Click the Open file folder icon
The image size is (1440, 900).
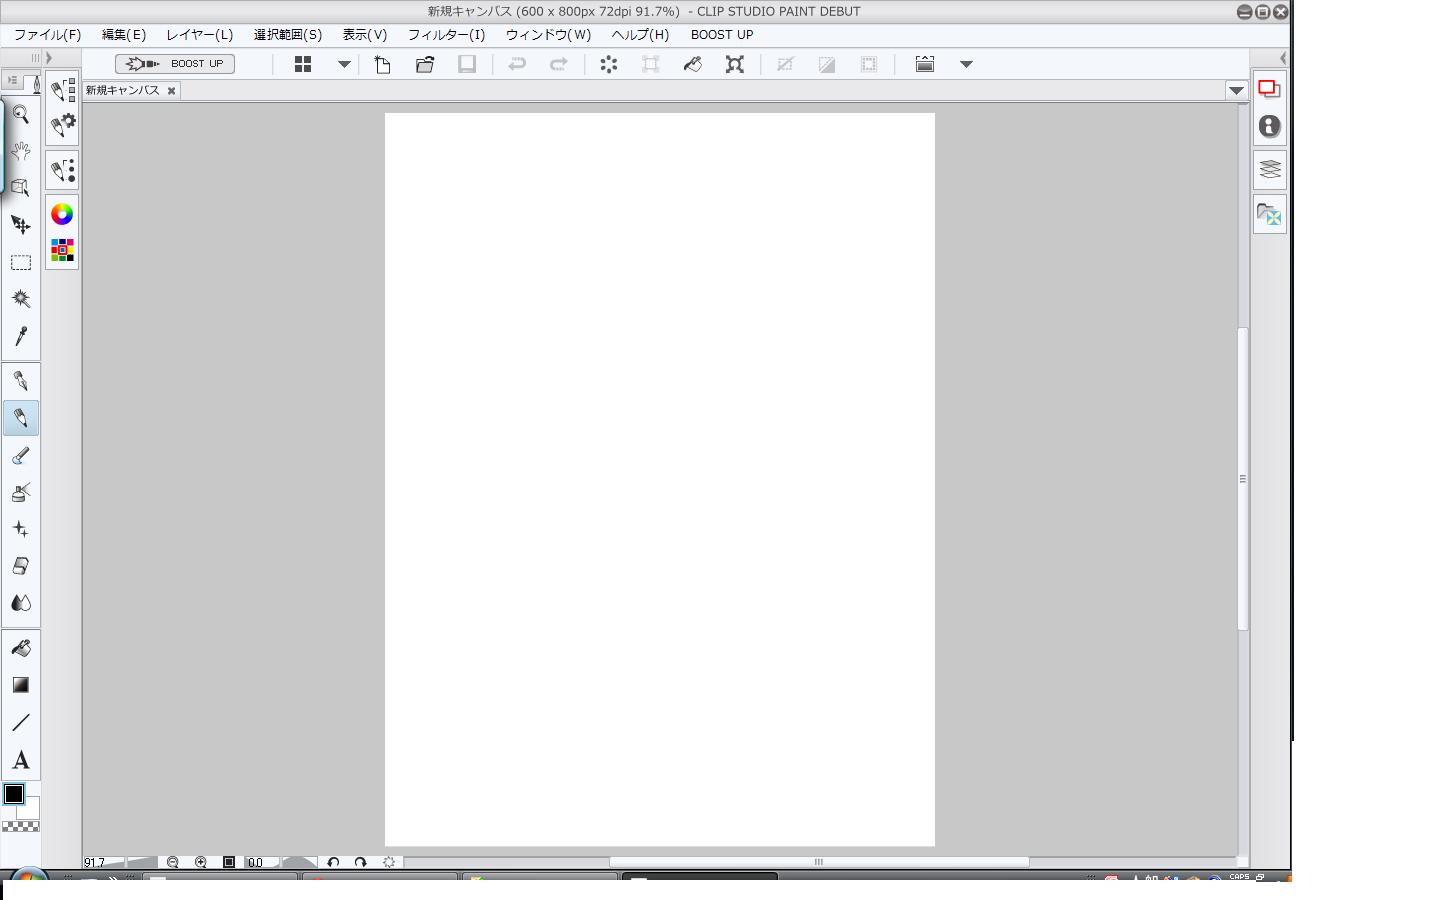coord(425,64)
